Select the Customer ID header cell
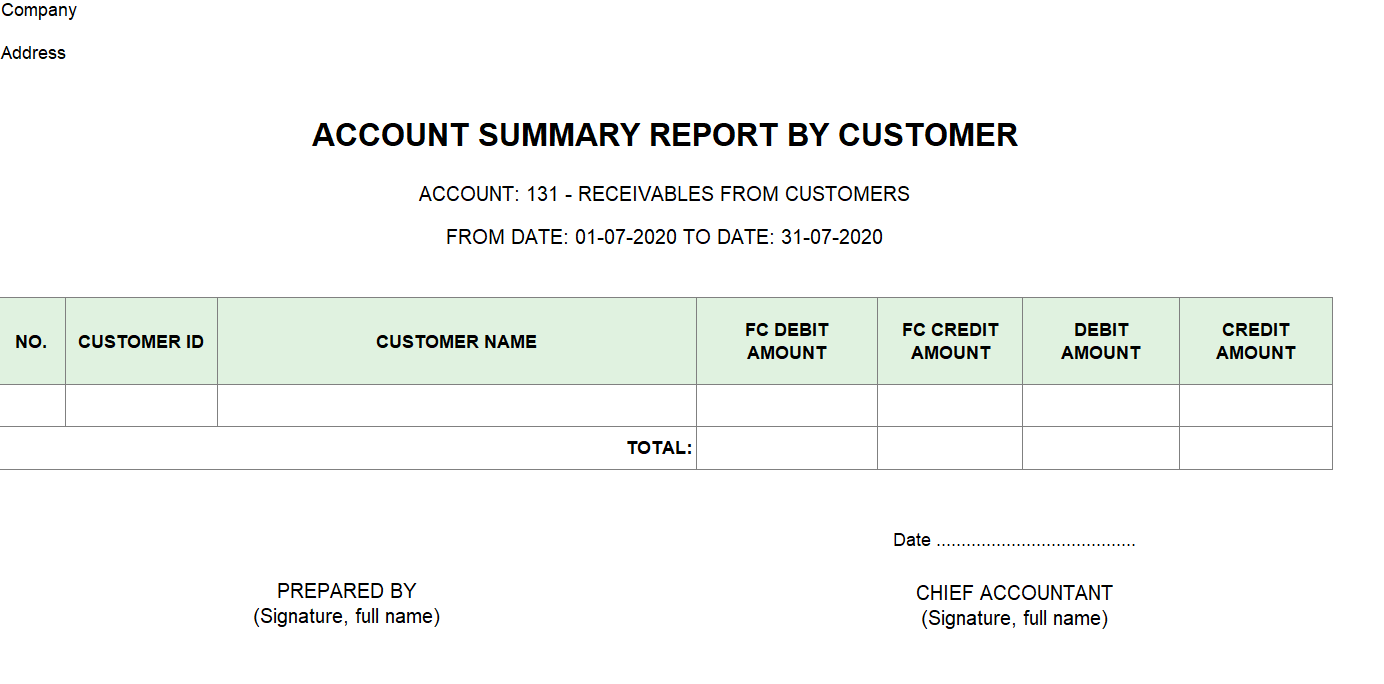The image size is (1384, 684). pos(141,341)
